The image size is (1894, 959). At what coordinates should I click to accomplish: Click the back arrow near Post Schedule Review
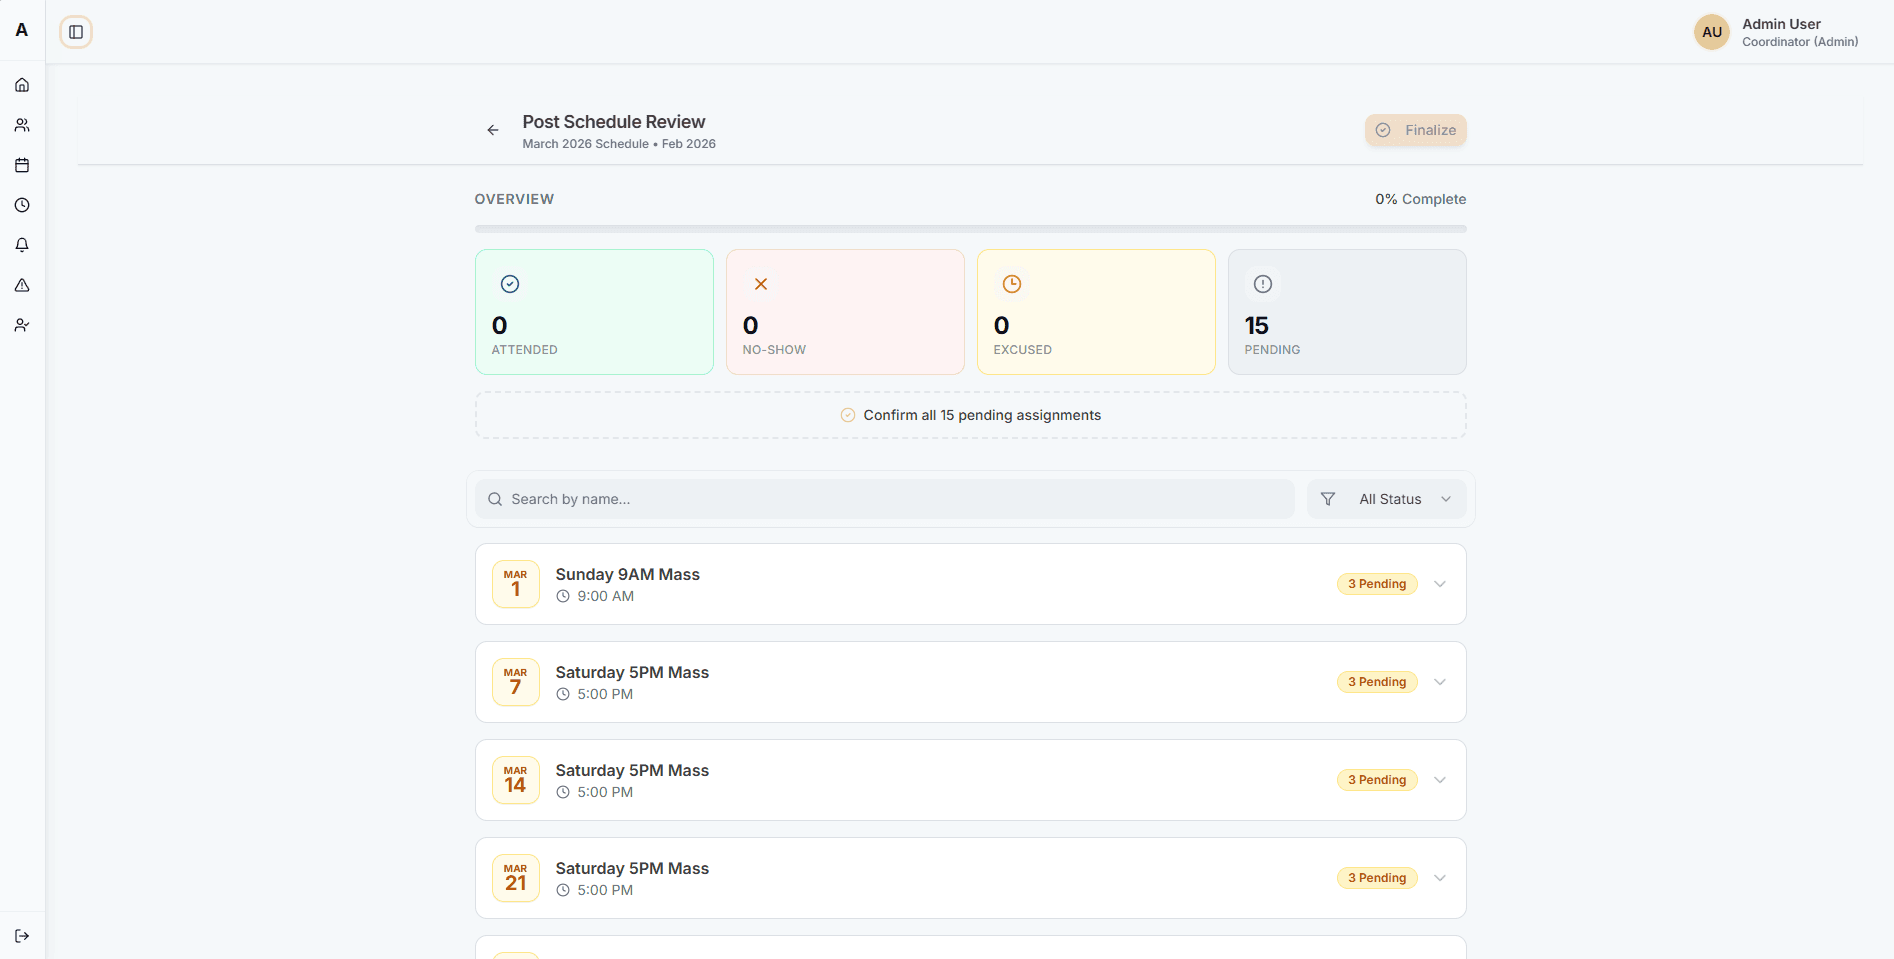tap(492, 129)
